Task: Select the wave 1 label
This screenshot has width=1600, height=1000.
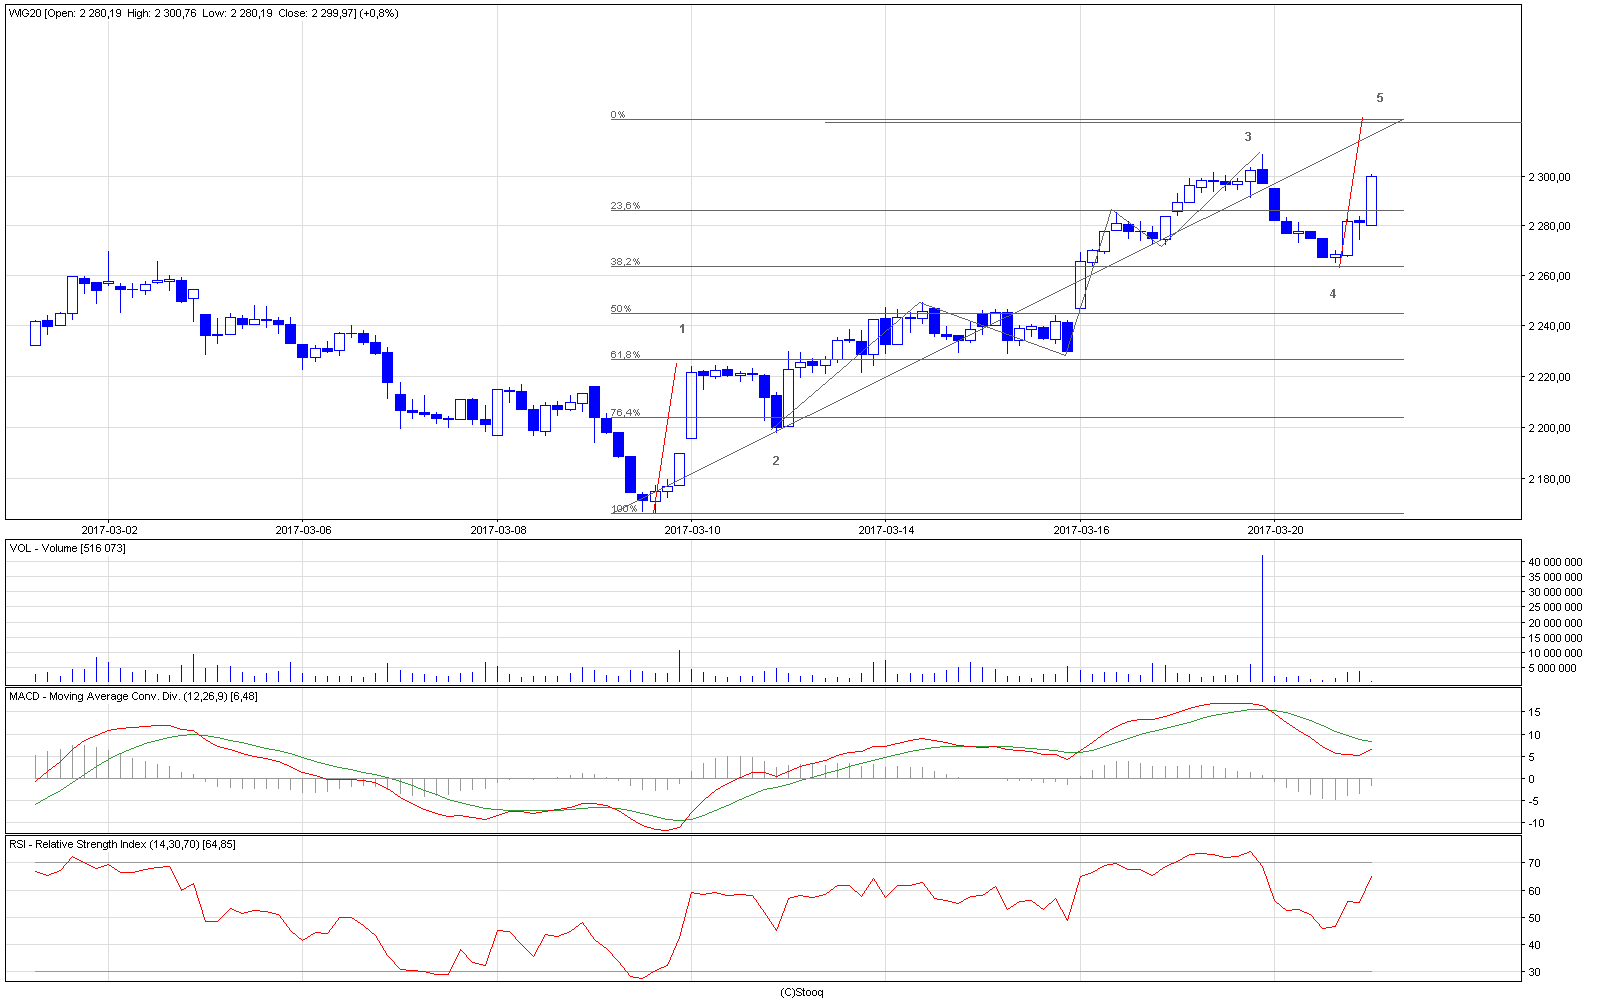Action: click(x=683, y=329)
